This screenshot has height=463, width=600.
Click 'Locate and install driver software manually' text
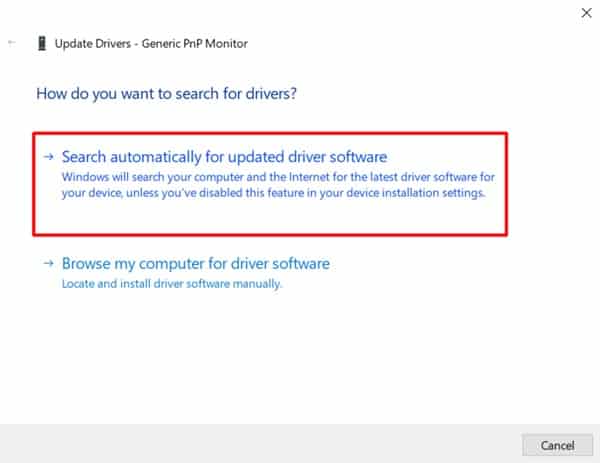click(x=172, y=284)
